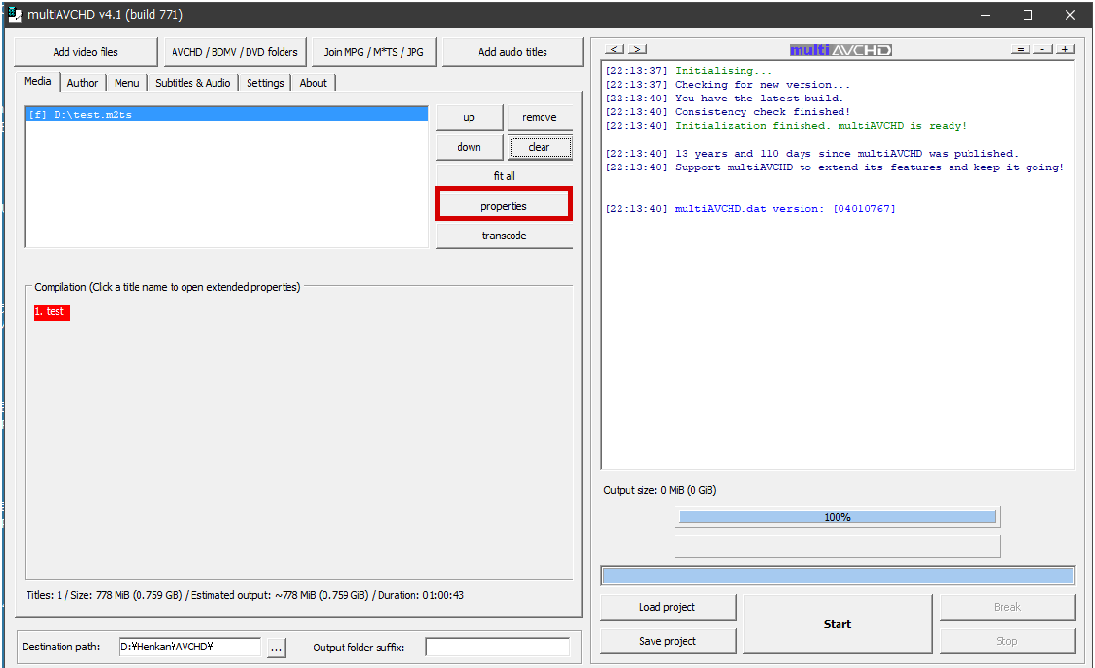Click the 'Checking for new version...' log line

coord(727,84)
